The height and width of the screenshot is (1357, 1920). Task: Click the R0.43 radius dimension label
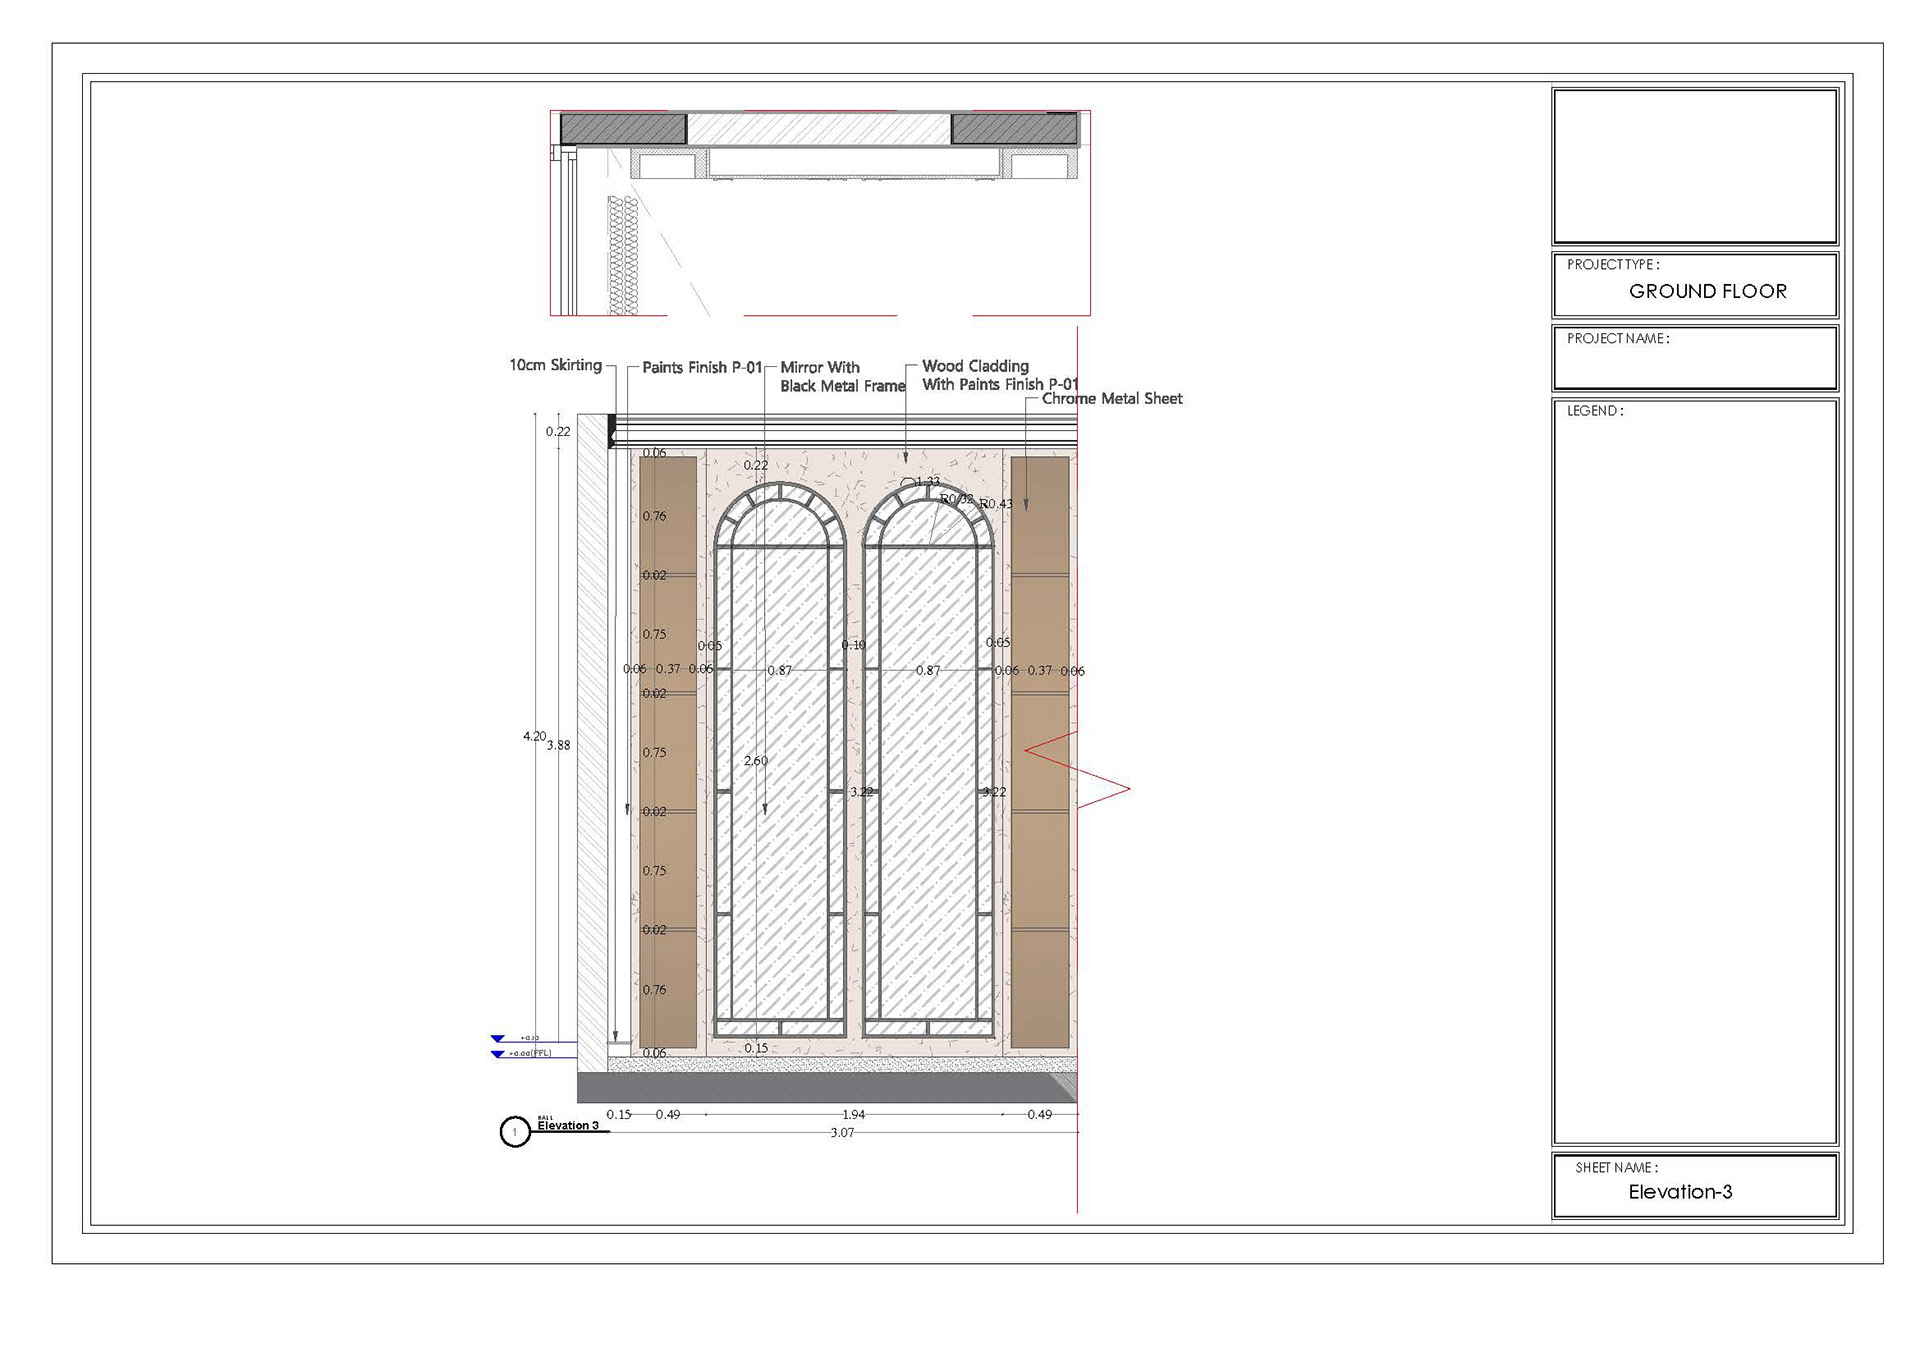[x=996, y=504]
